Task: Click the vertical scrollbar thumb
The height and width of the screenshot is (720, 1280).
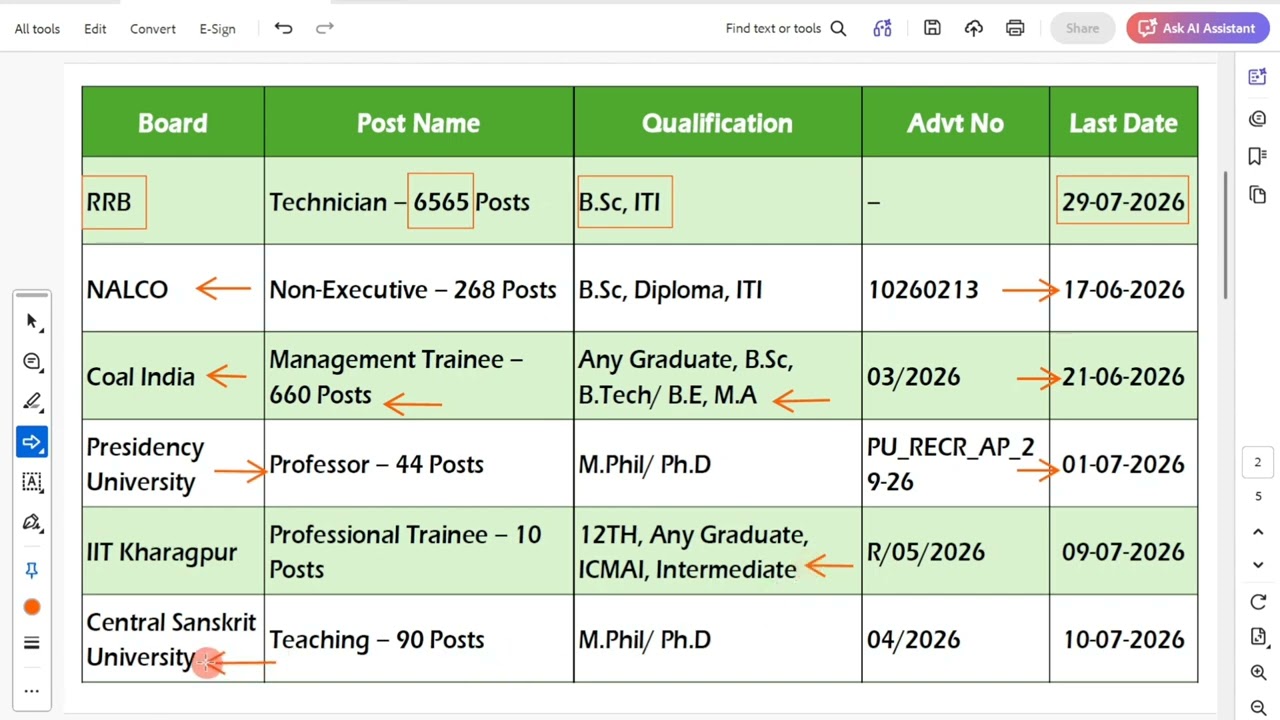Action: (x=1226, y=235)
